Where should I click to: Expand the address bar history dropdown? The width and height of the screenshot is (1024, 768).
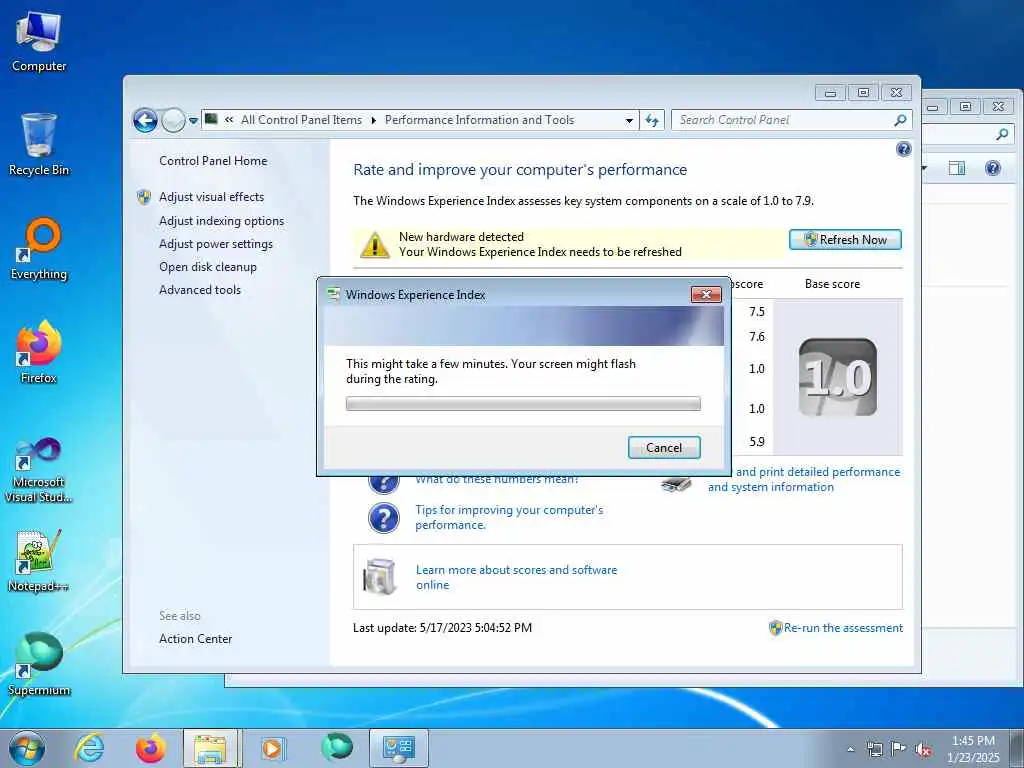(629, 120)
